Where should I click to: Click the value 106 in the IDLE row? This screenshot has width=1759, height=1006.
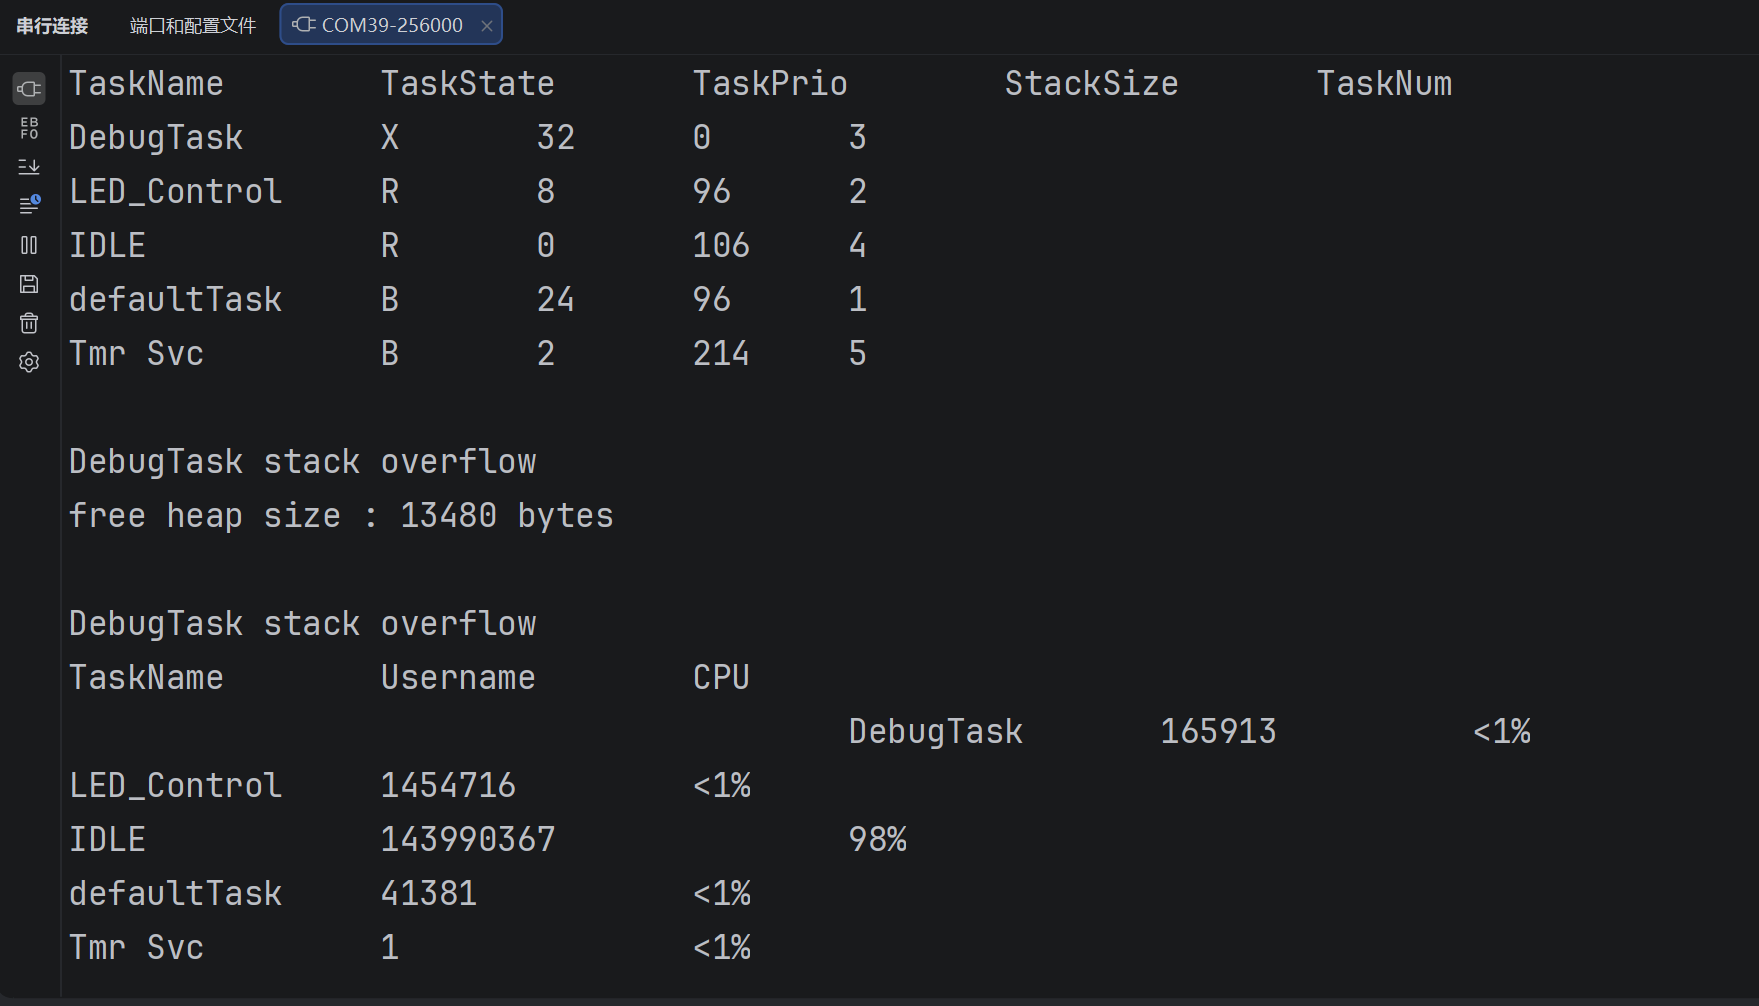(721, 246)
